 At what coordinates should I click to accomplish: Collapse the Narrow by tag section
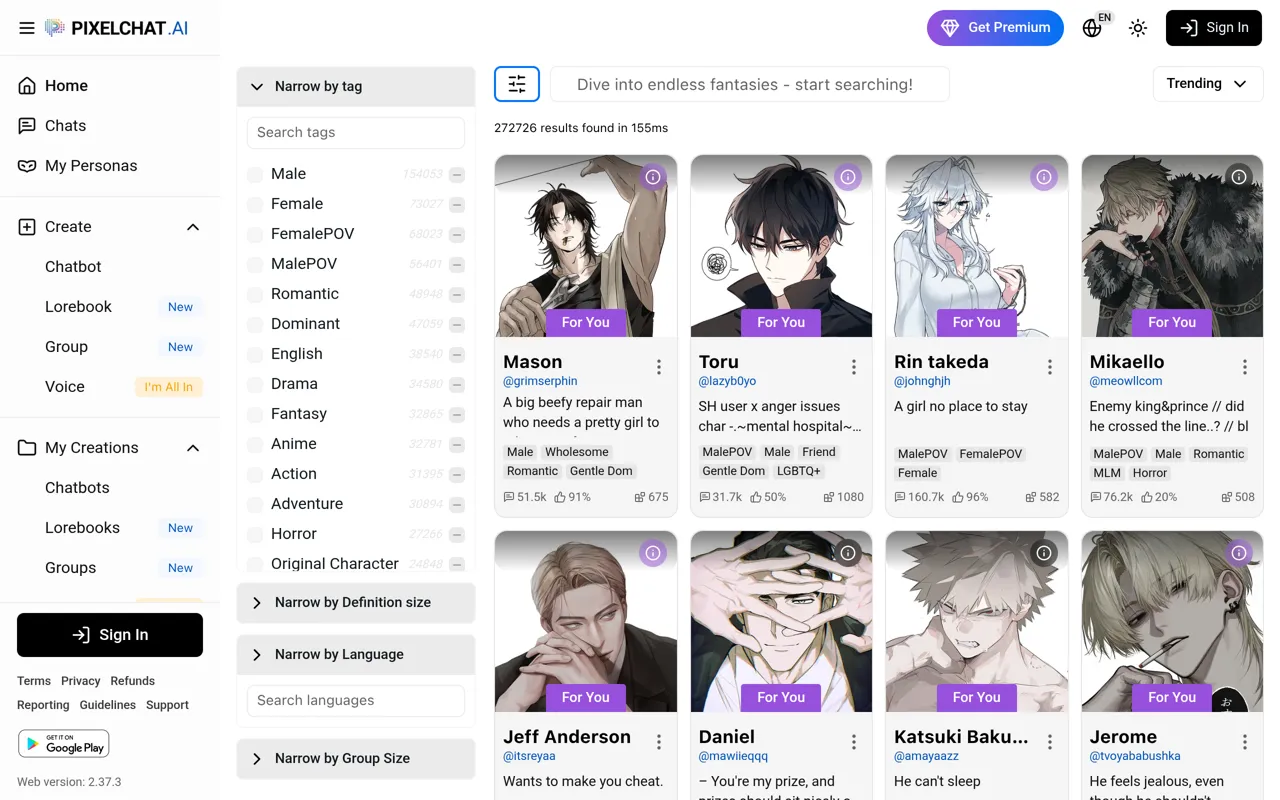(x=356, y=87)
